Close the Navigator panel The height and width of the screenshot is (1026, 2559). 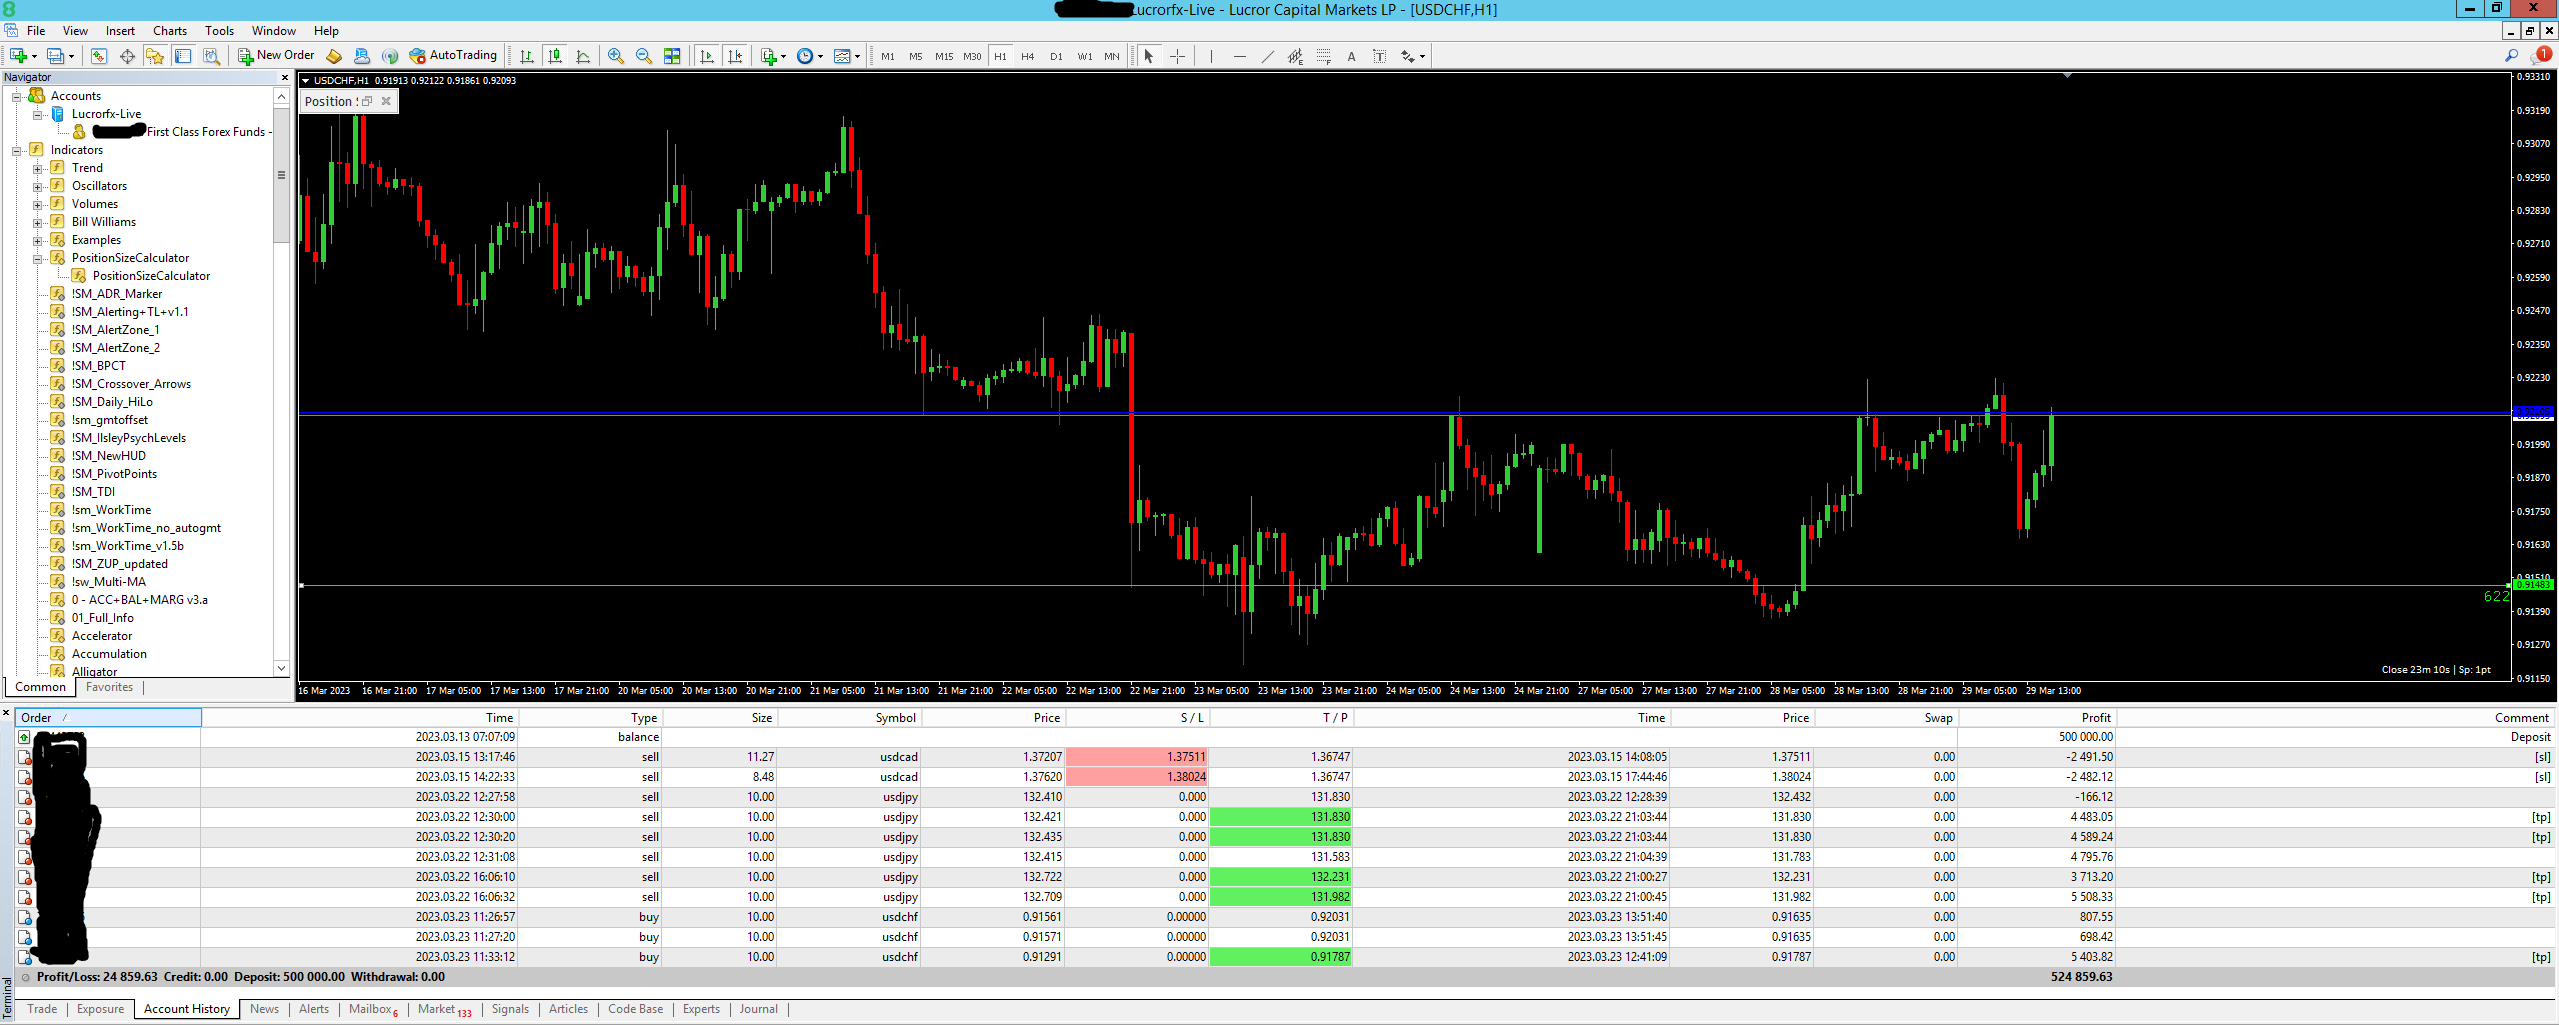point(284,77)
